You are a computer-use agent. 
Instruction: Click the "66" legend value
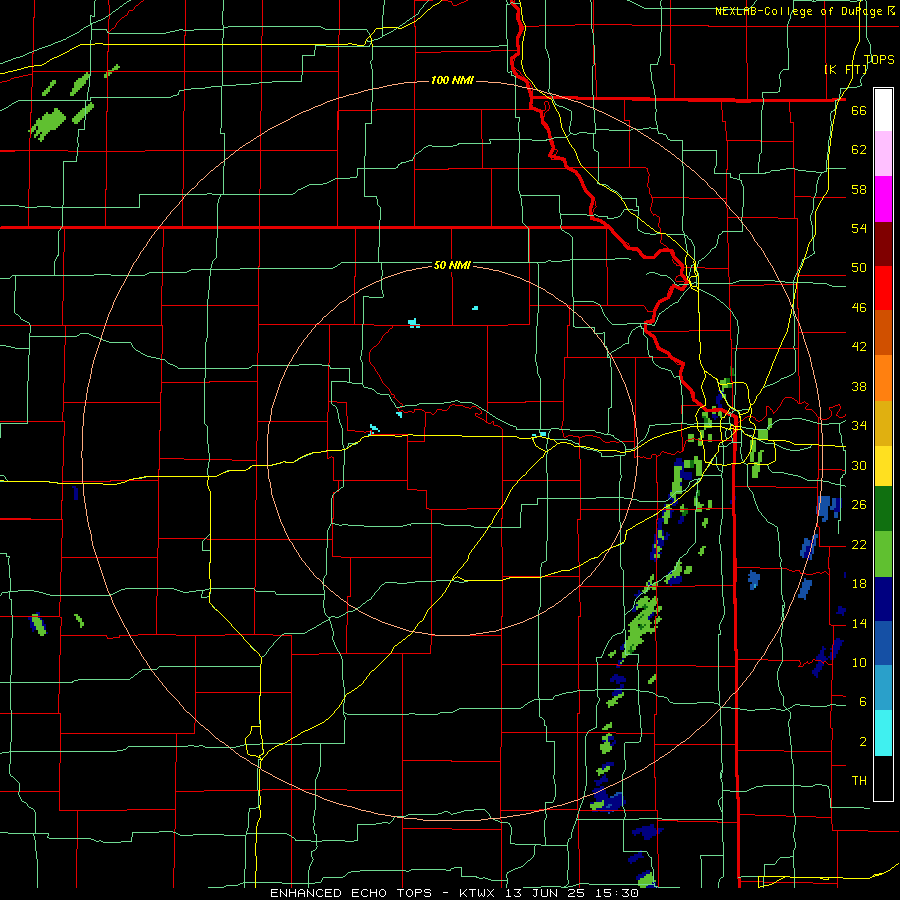pyautogui.click(x=859, y=110)
